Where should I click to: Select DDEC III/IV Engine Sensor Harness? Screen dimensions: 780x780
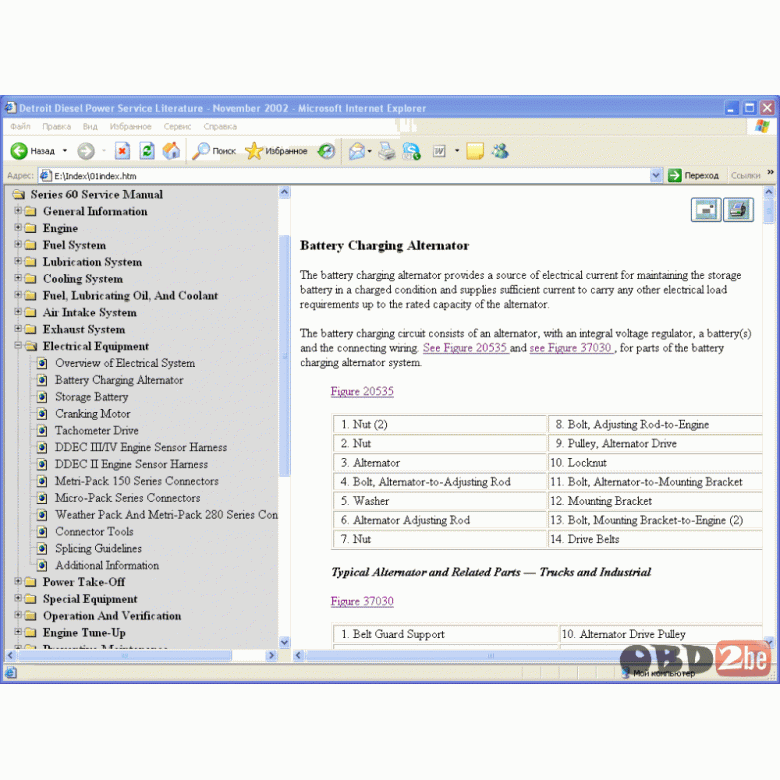coord(141,447)
